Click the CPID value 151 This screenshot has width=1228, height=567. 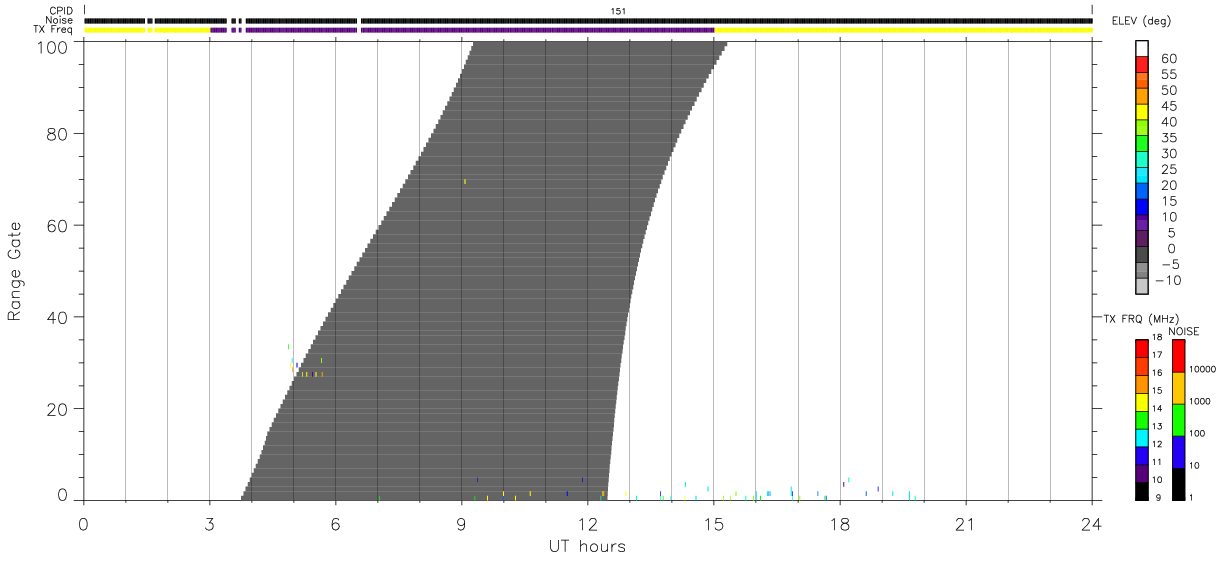tap(618, 11)
